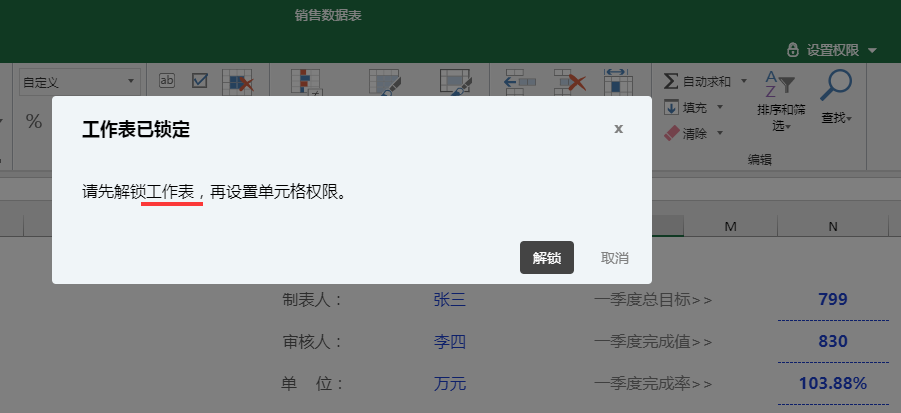Click the 查找 magnifier icon

coord(835,86)
